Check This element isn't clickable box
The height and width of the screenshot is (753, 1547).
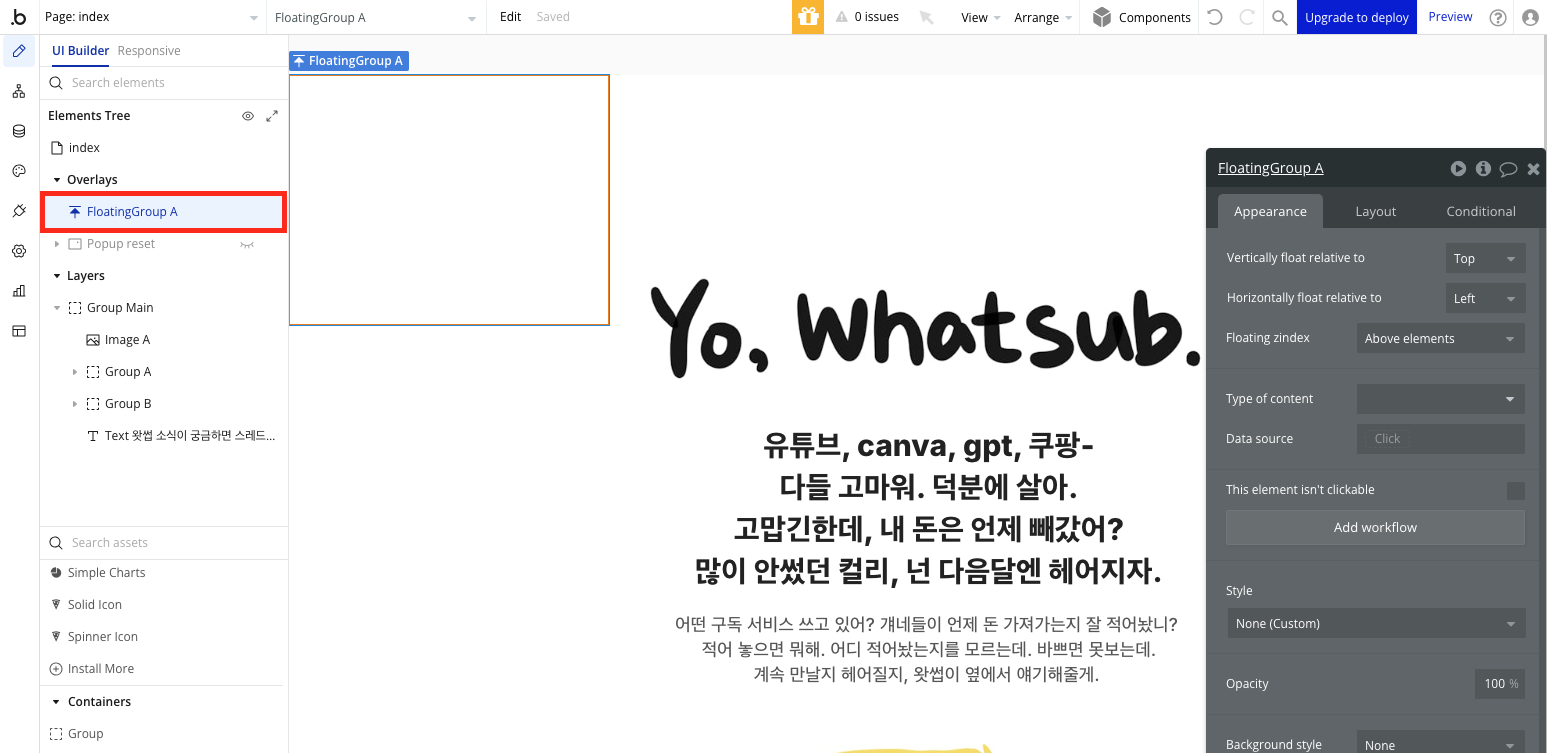pos(1516,490)
